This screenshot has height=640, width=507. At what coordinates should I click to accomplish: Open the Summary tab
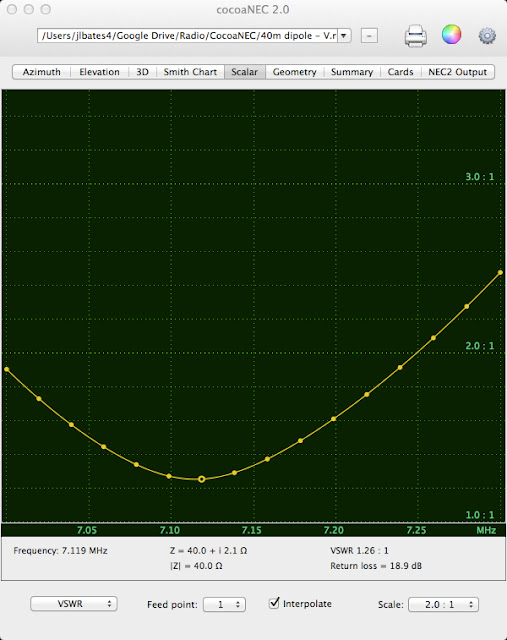point(352,72)
